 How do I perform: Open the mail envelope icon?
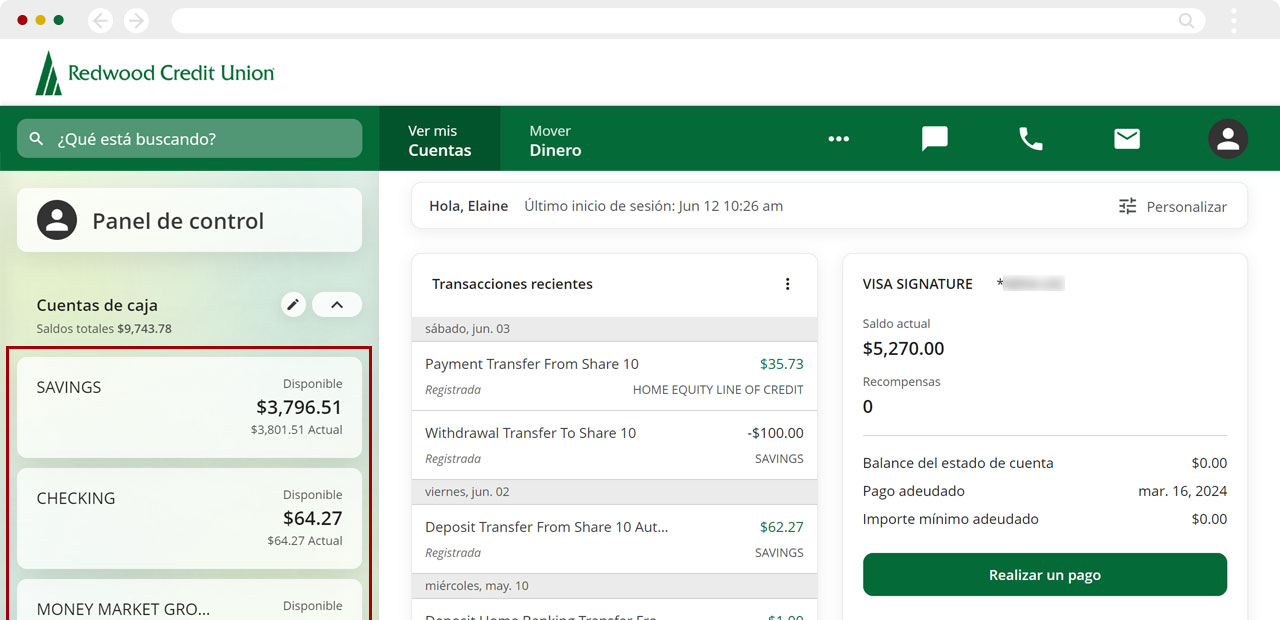[1127, 139]
